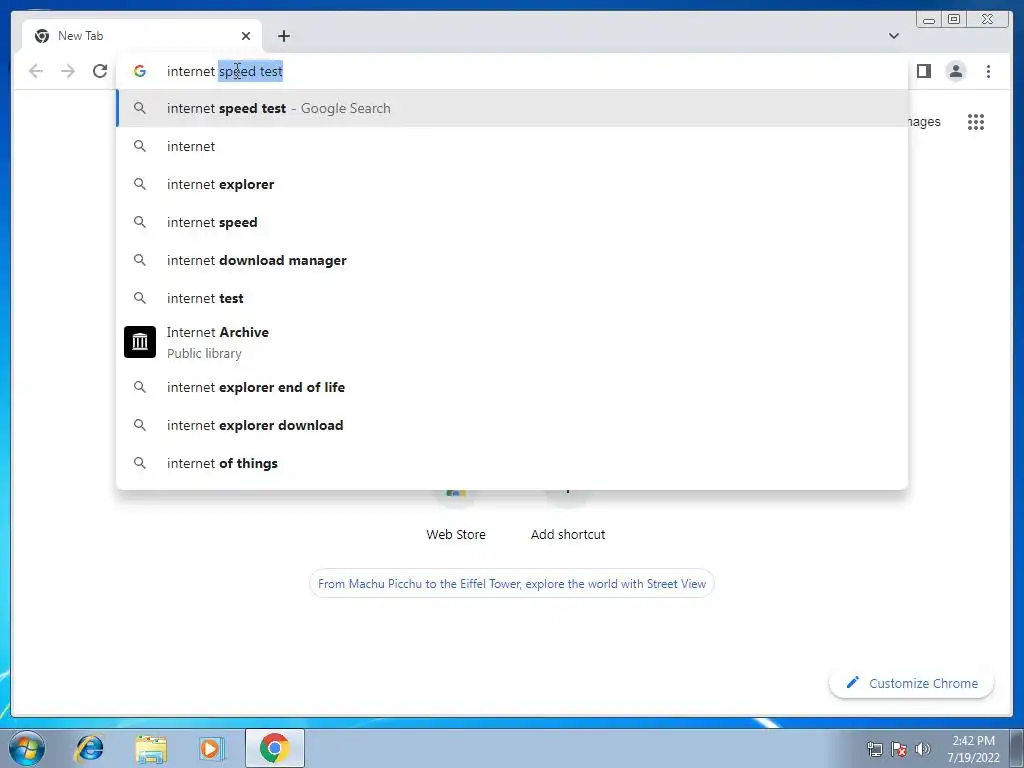Select 'internet of things' suggestion
Viewport: 1024px width, 768px height.
point(512,463)
